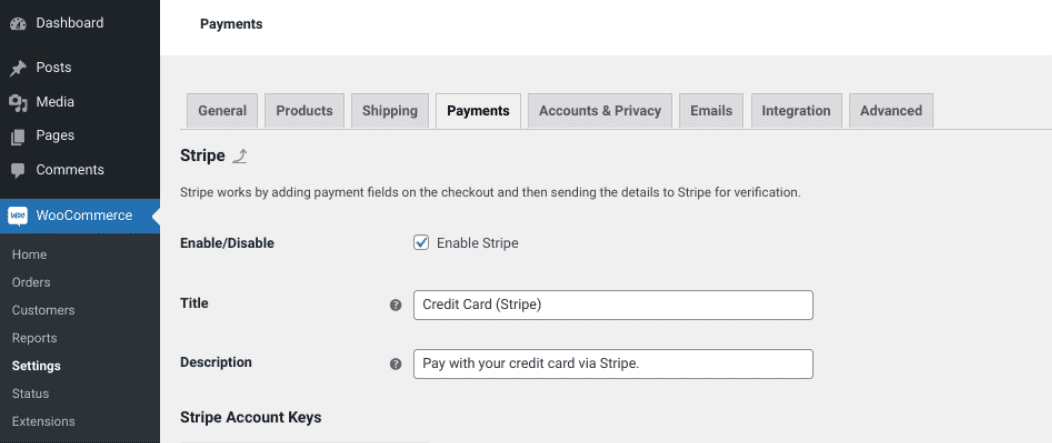Switch to the General tab
This screenshot has height=443, width=1052.
pos(222,111)
